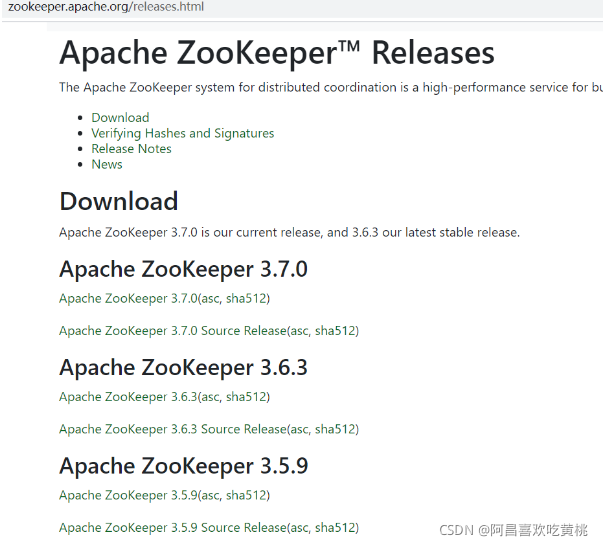Open the Download table-of-contents link
Screen dimensions: 603x546
[120, 117]
